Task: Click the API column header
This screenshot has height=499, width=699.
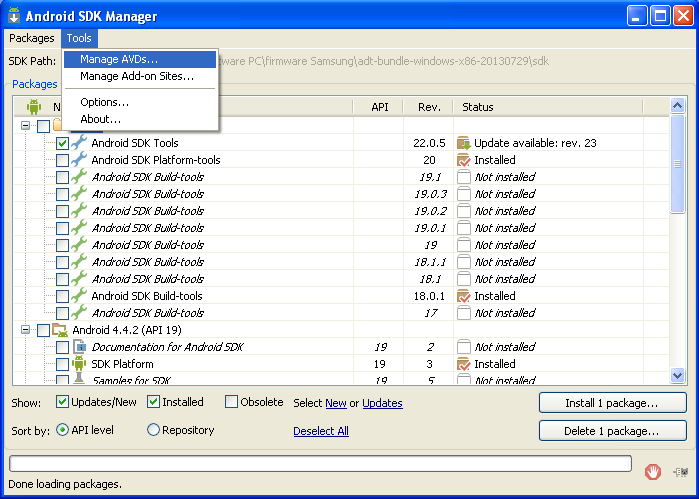Action: pos(379,107)
